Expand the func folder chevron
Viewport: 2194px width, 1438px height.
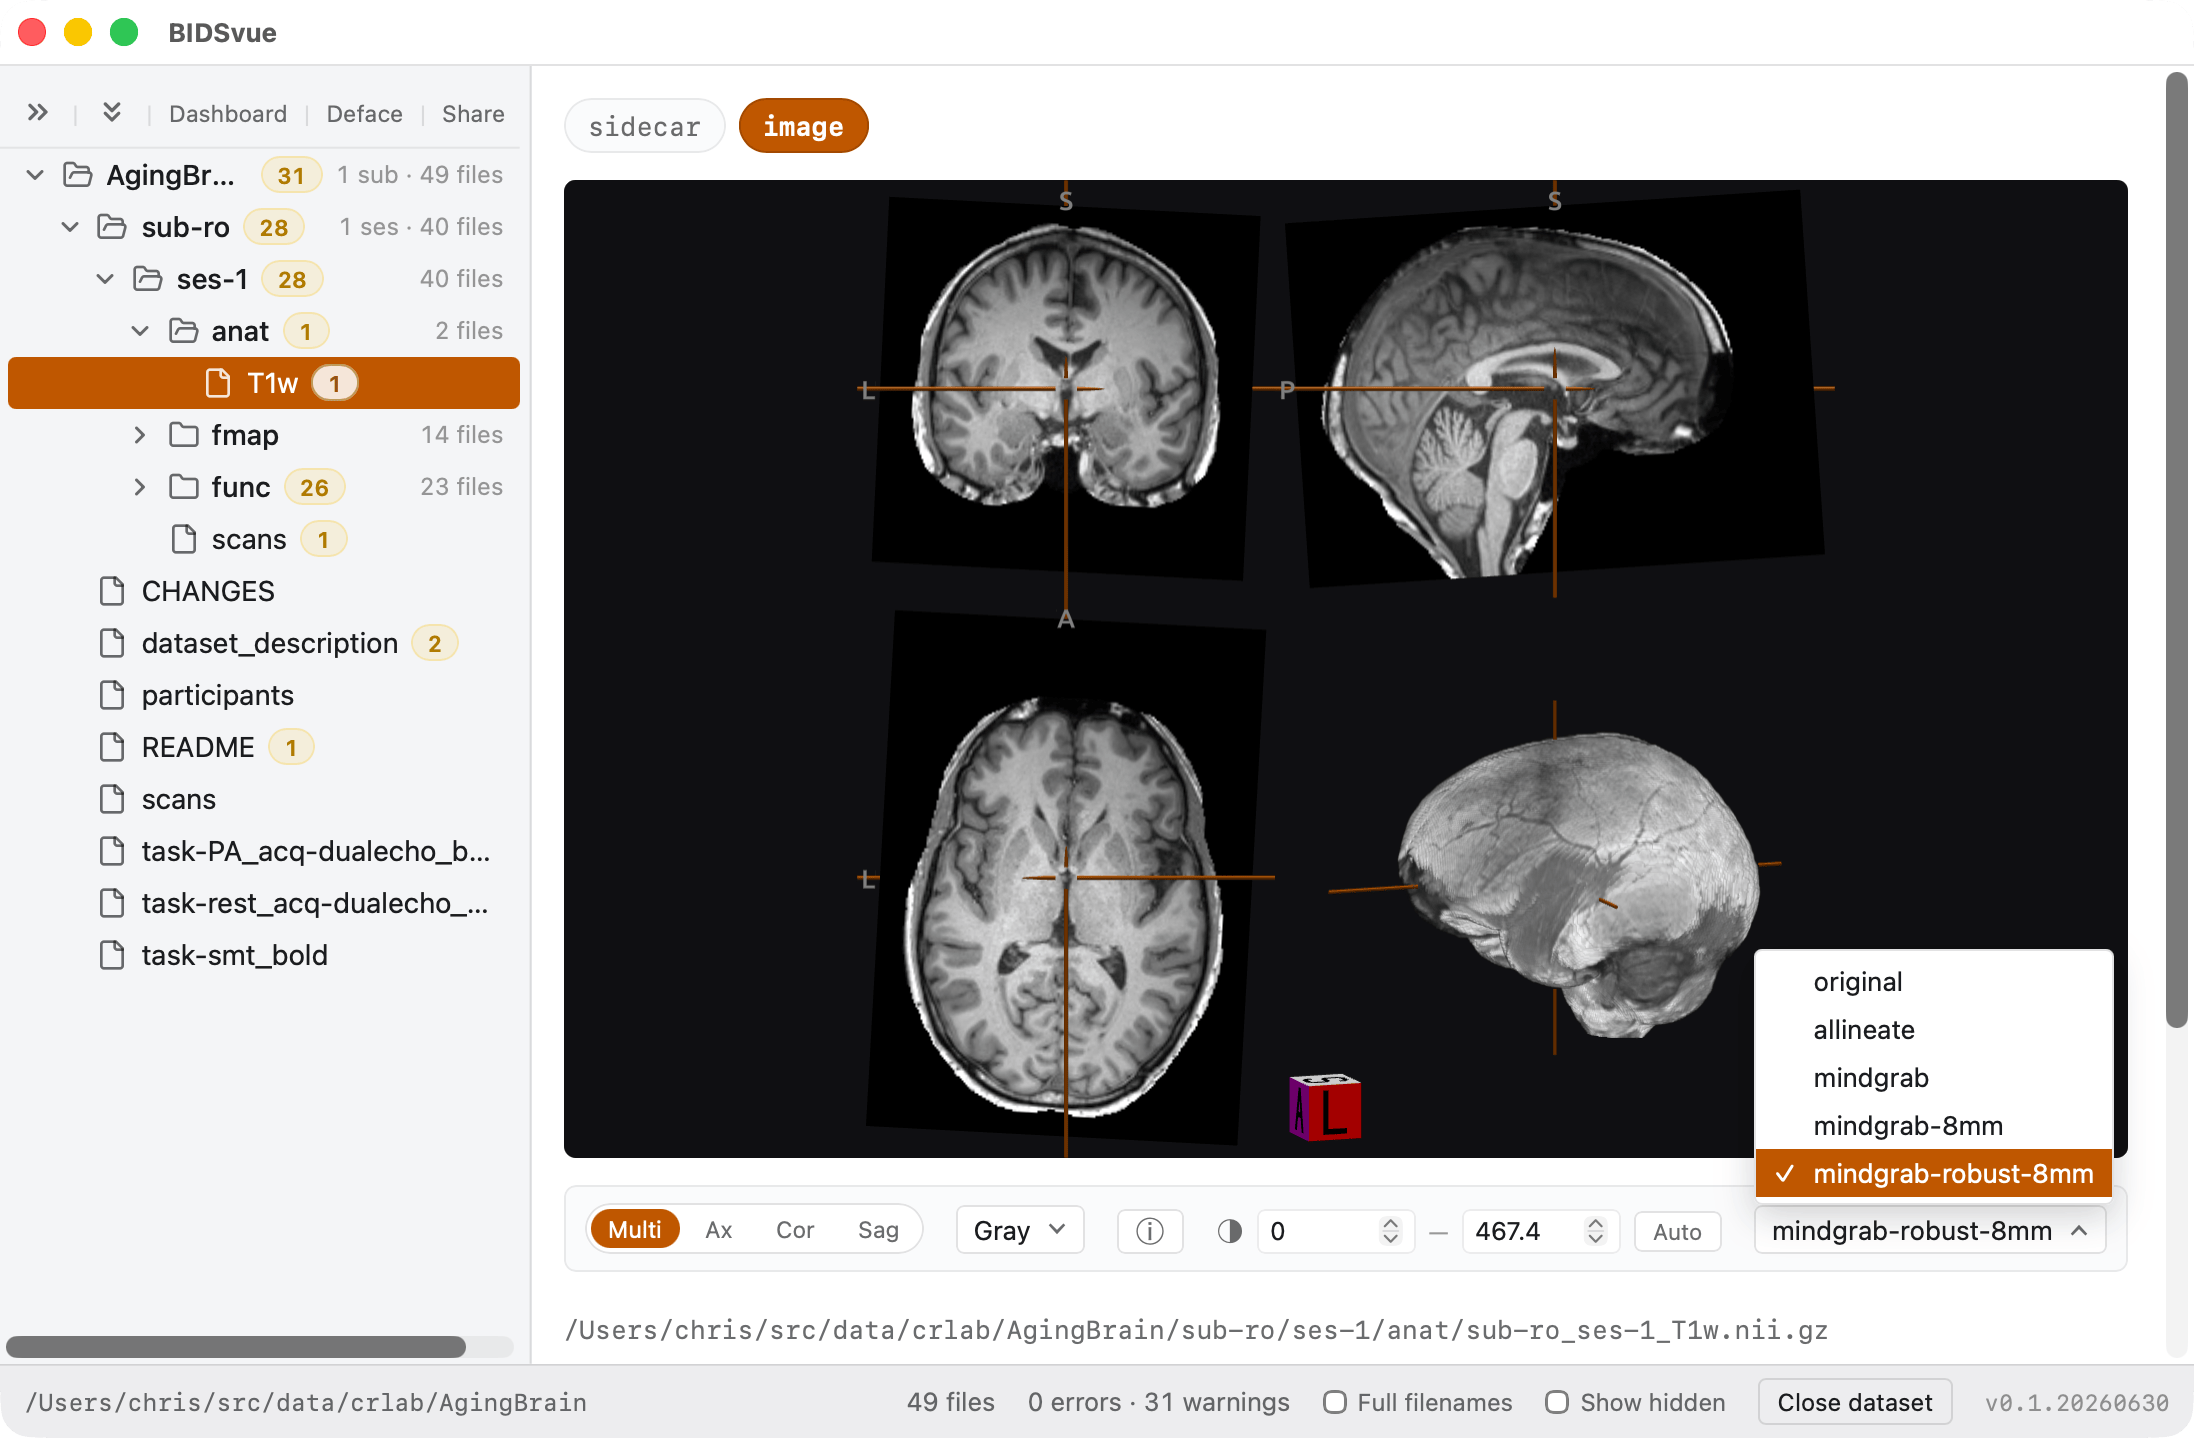coord(140,487)
